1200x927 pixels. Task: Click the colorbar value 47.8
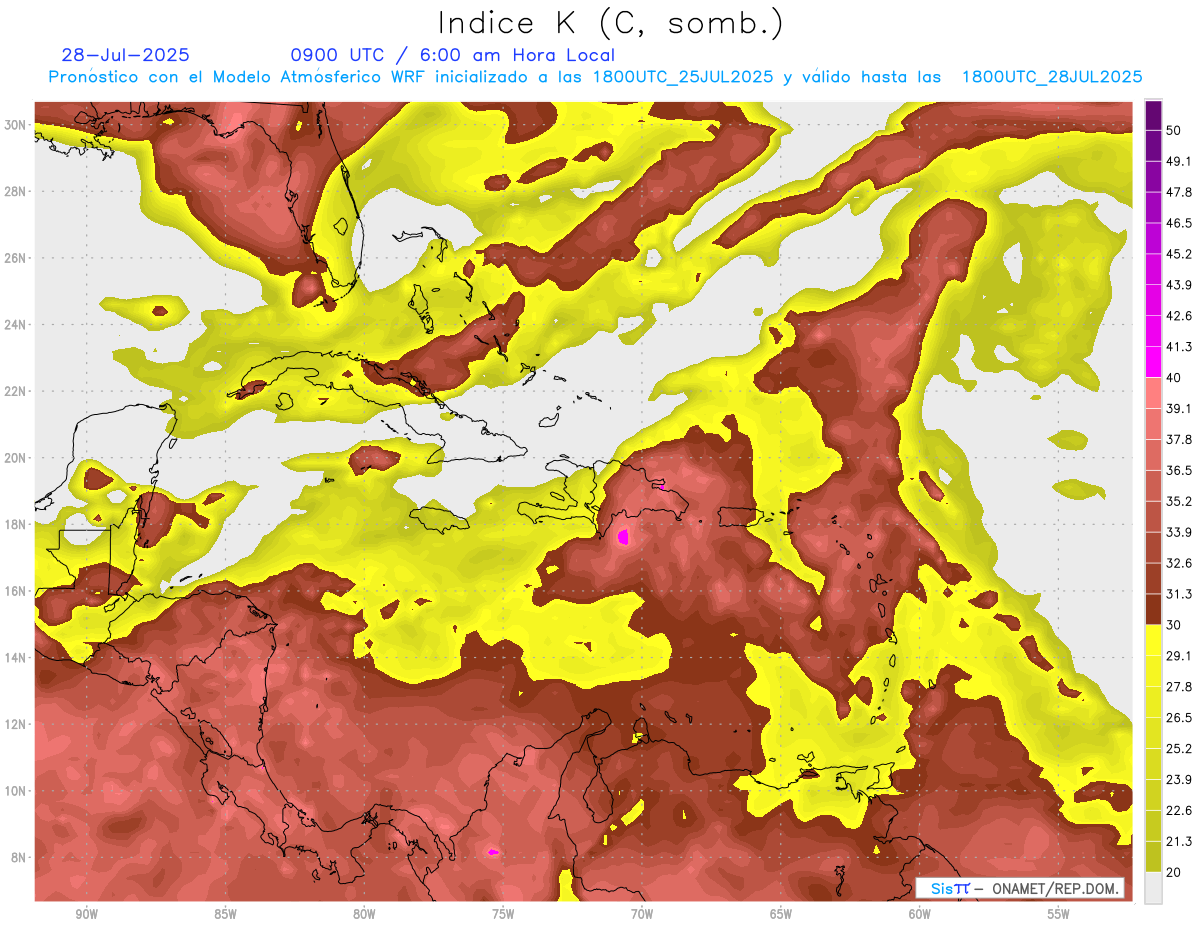(x=1179, y=192)
